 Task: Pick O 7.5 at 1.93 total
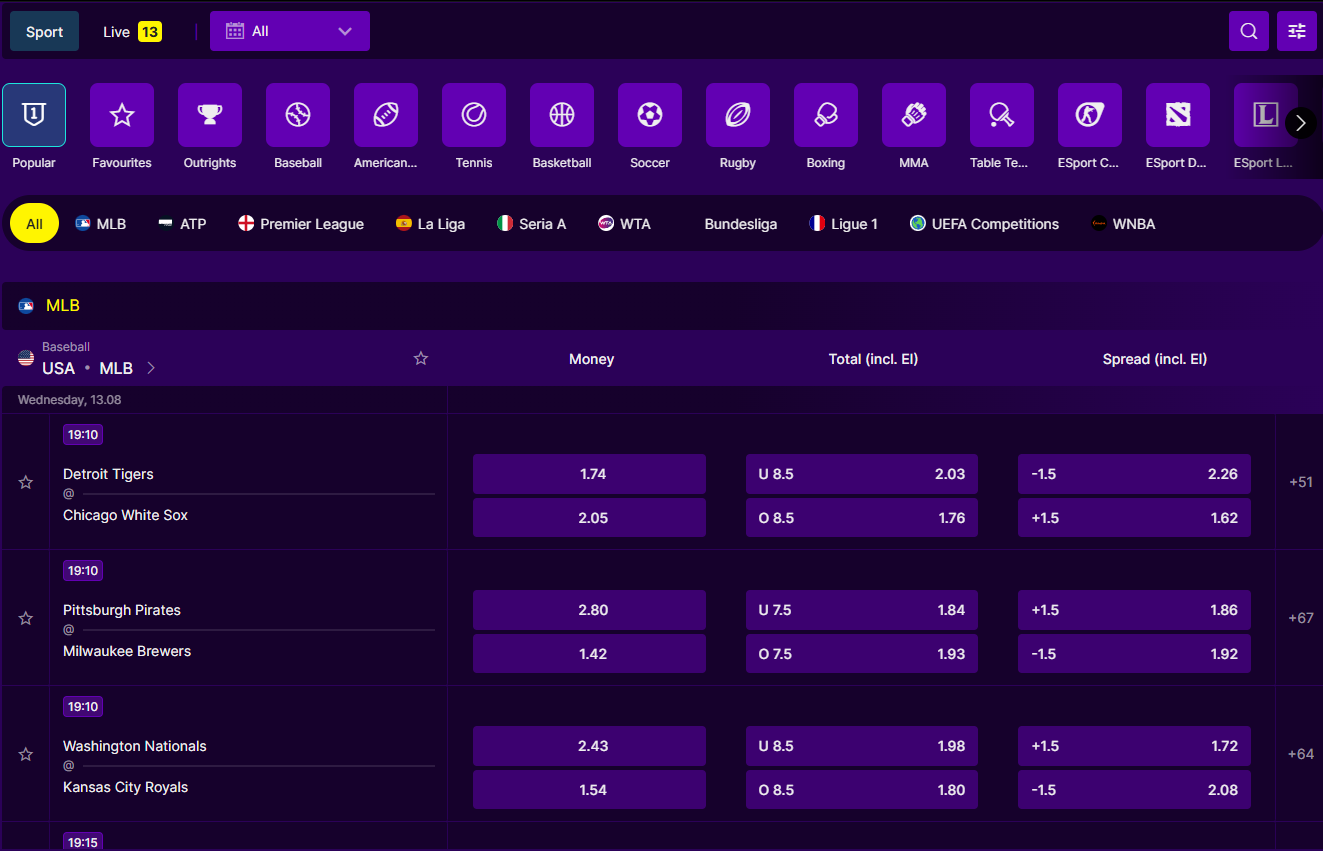click(x=862, y=654)
